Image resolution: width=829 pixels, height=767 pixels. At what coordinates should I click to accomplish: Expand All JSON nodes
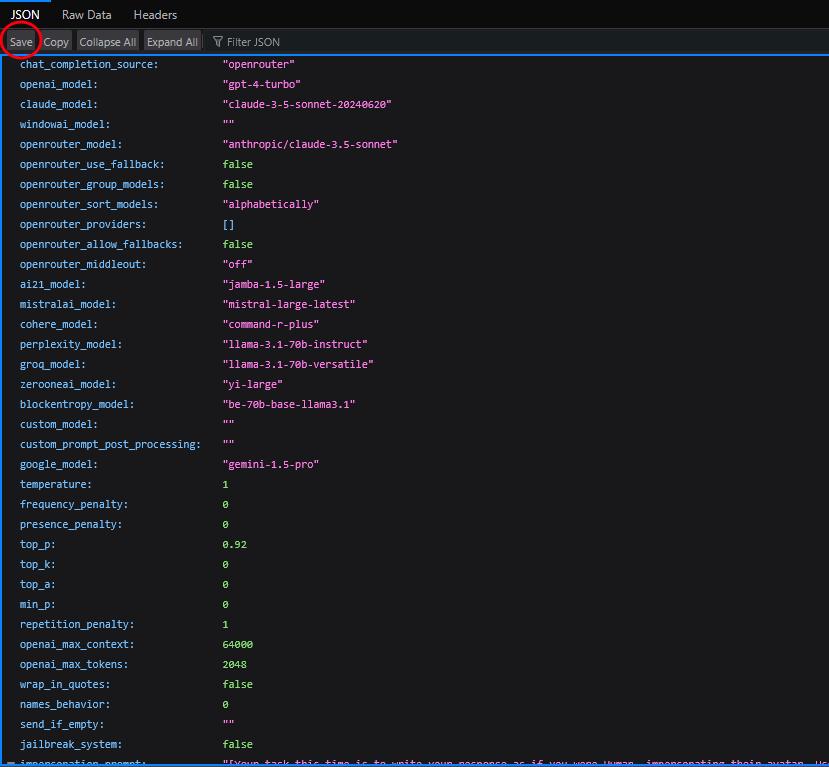172,42
